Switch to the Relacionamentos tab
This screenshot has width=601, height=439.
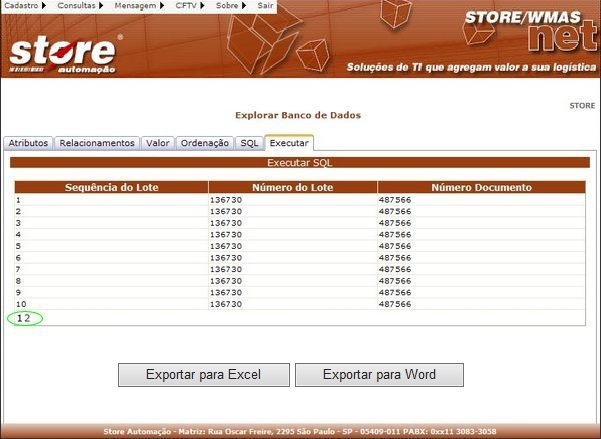pos(97,143)
